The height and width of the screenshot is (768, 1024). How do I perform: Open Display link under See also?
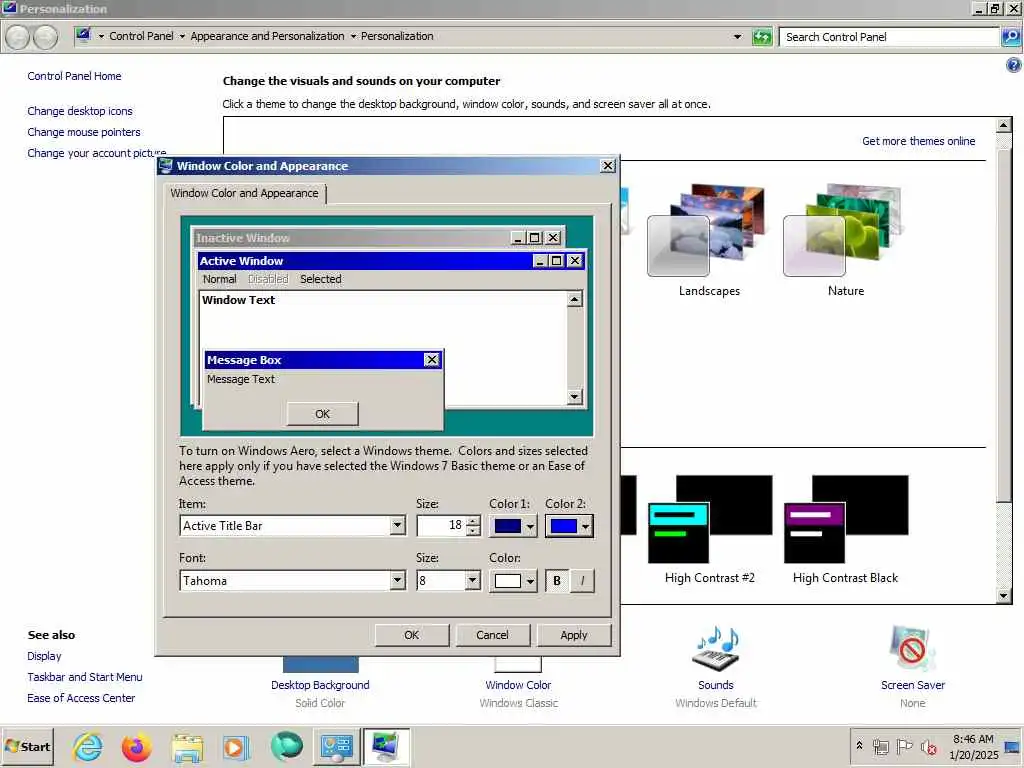[x=44, y=656]
